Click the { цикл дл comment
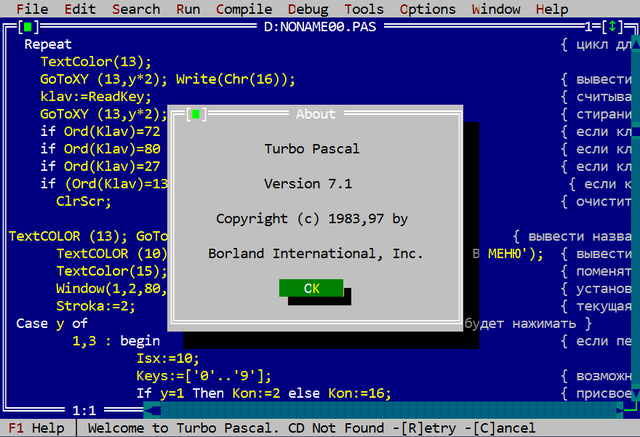 click(x=596, y=44)
